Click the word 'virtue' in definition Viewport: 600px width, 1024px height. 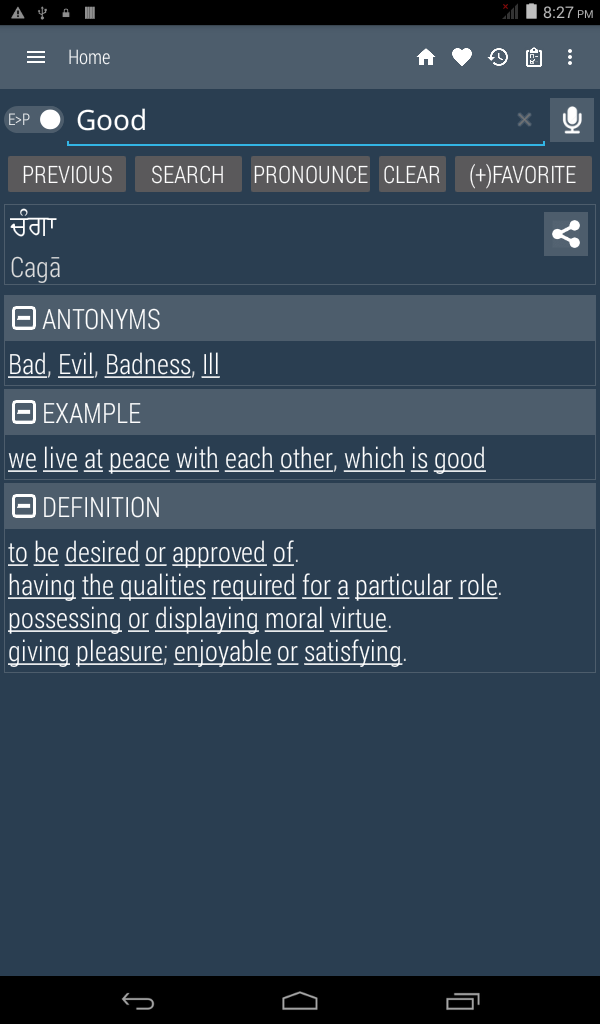click(358, 619)
